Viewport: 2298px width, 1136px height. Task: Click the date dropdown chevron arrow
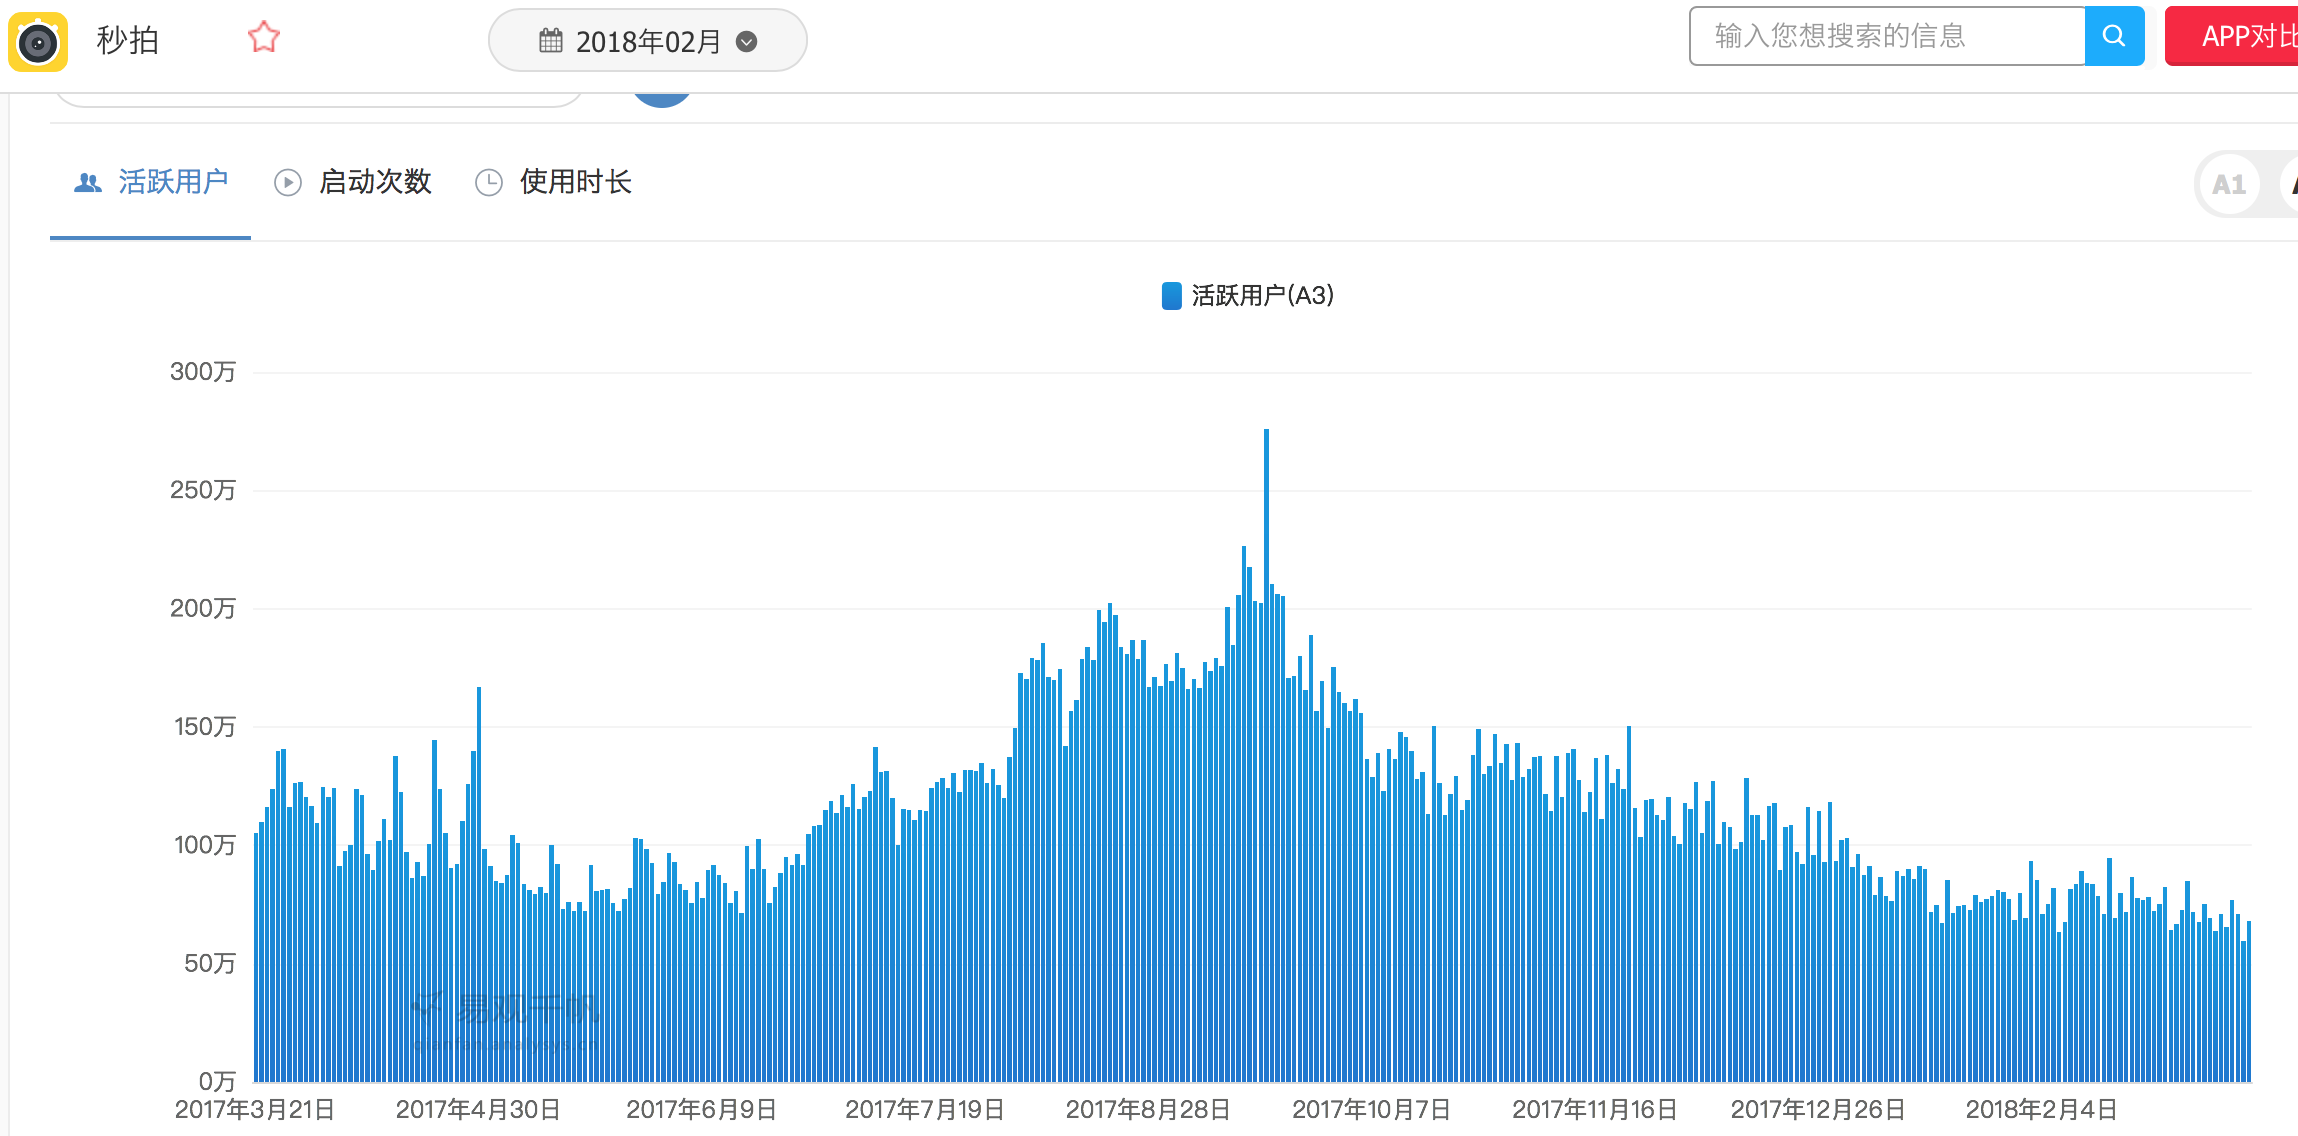coord(746,41)
